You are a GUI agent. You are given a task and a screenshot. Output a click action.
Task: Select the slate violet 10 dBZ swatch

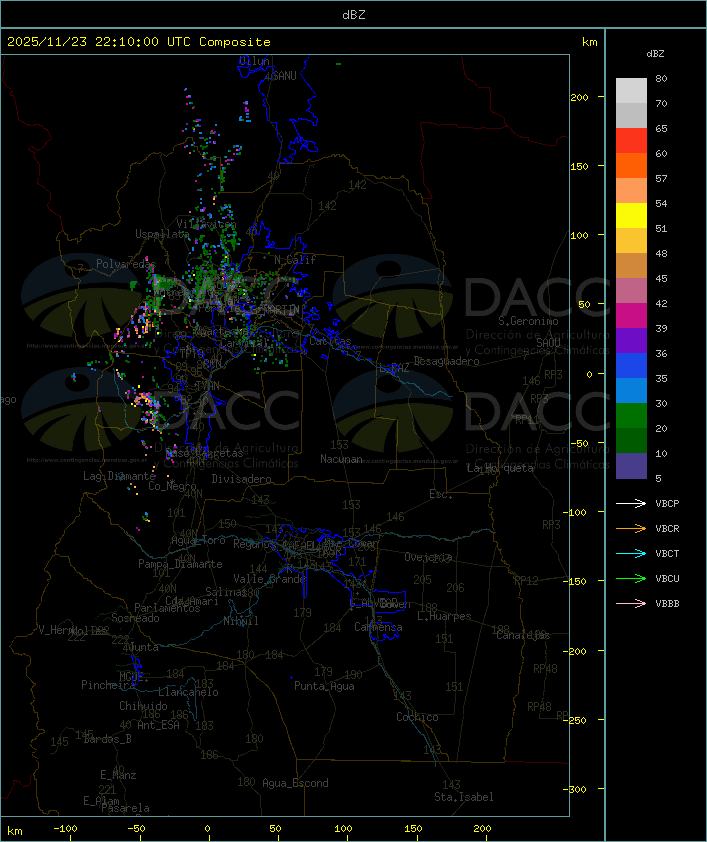(x=631, y=466)
